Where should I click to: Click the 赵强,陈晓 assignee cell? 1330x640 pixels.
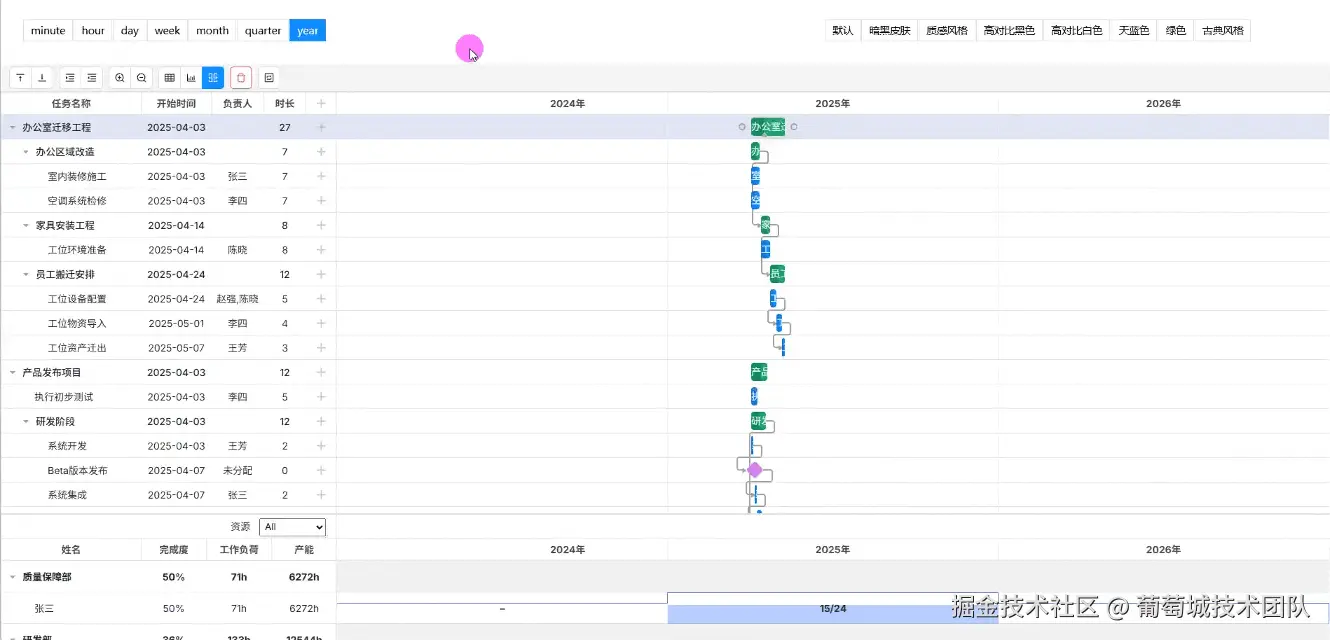point(237,299)
